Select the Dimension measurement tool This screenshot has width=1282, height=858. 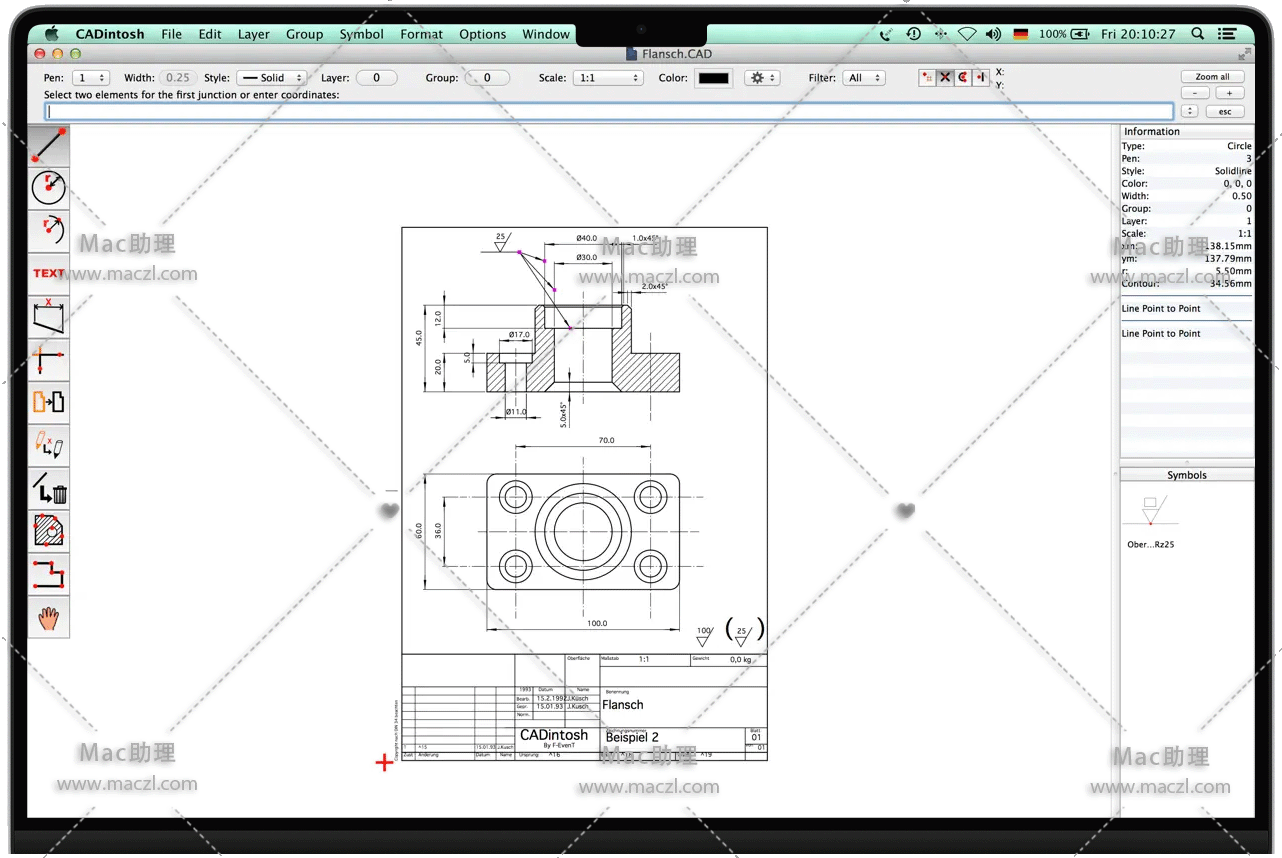tap(48, 316)
